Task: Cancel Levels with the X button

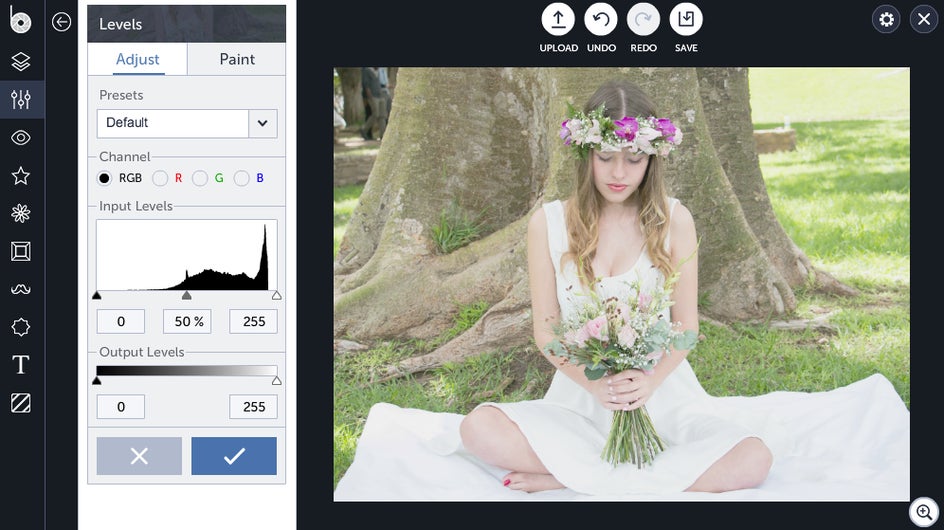Action: pos(139,456)
